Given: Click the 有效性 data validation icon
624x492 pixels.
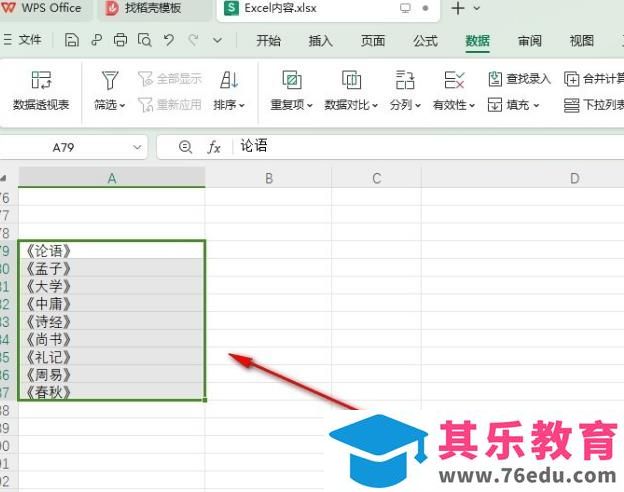Looking at the screenshot, I should click(x=454, y=80).
